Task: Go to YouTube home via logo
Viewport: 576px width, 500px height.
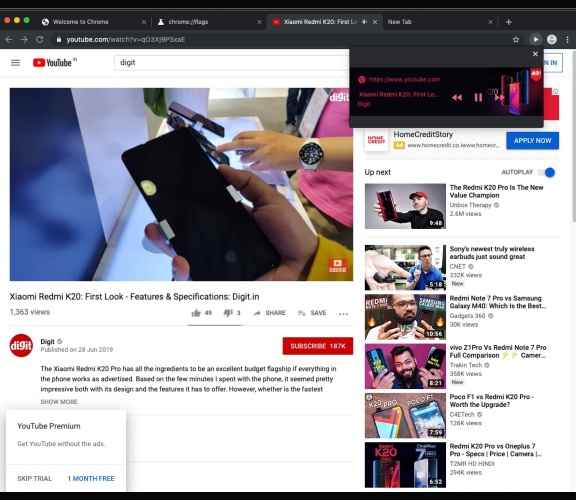Action: 54,62
